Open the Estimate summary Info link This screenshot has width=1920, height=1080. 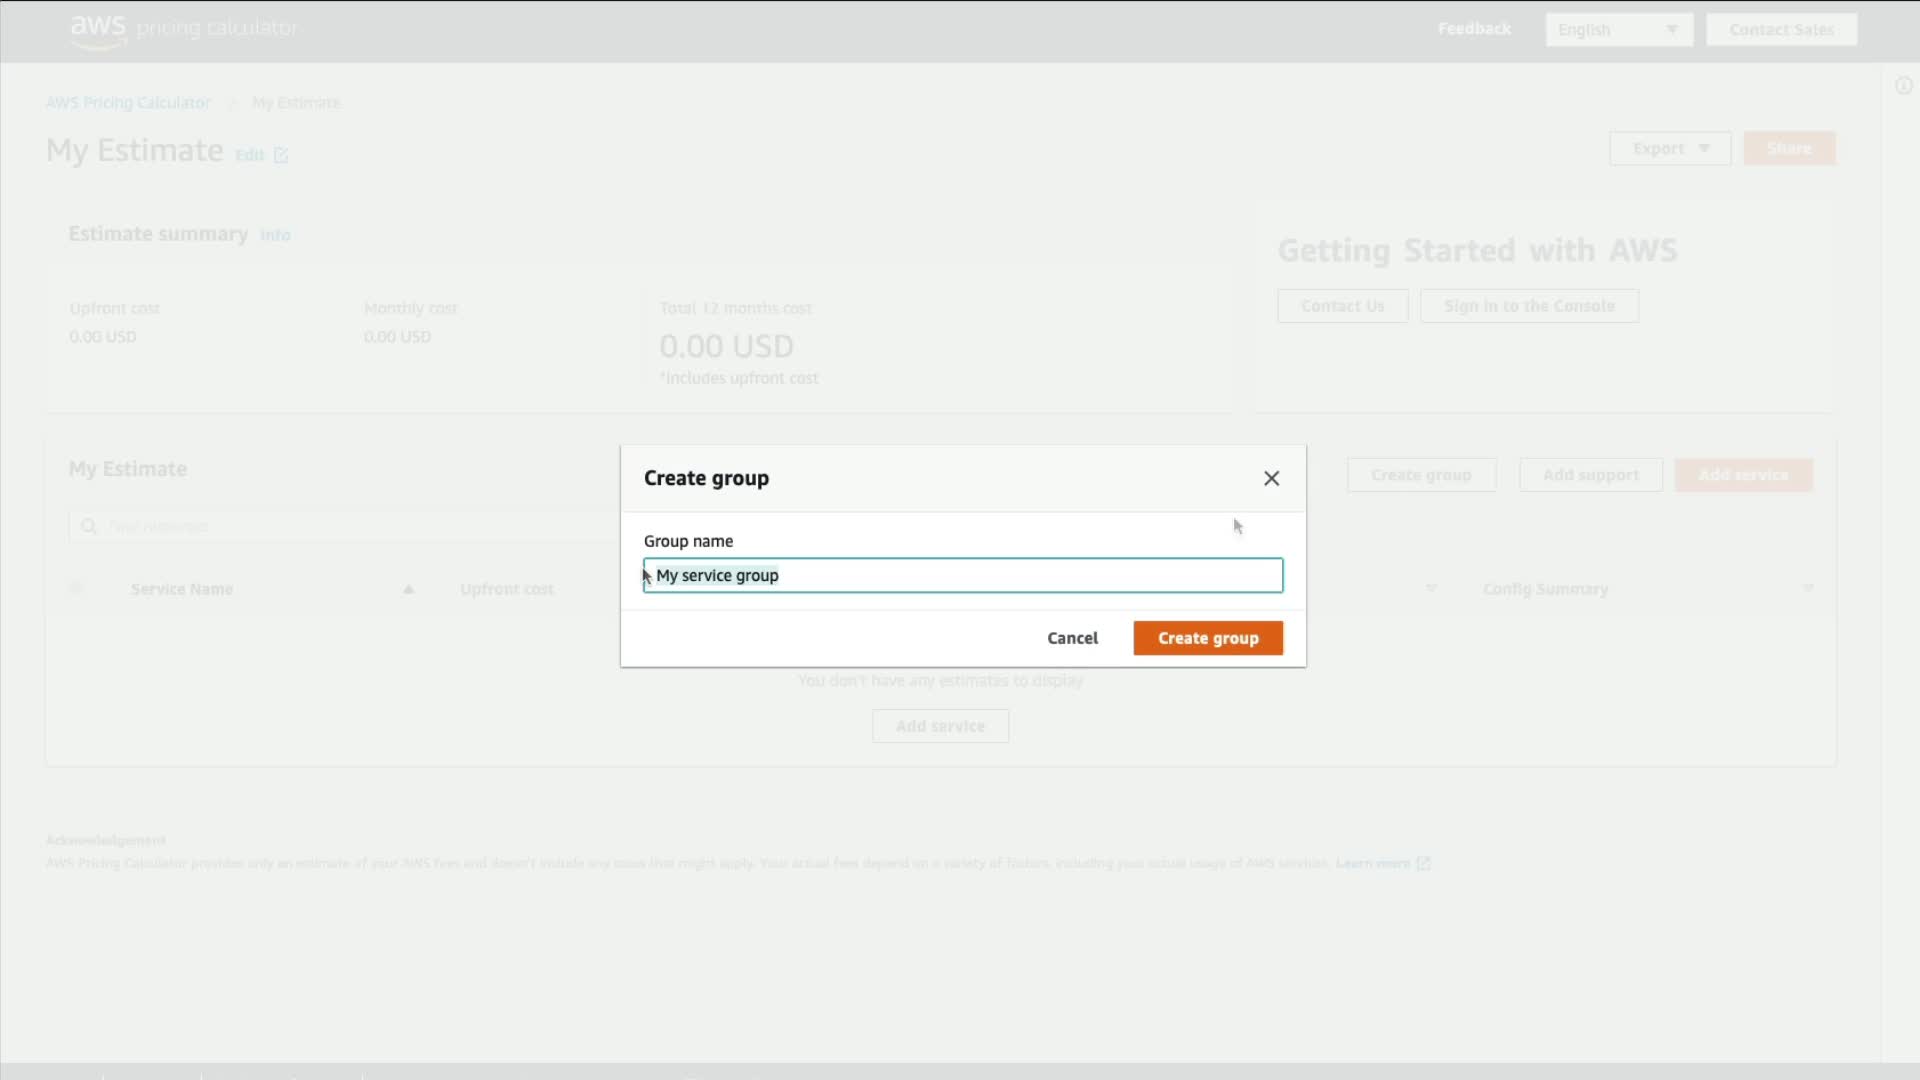[275, 235]
